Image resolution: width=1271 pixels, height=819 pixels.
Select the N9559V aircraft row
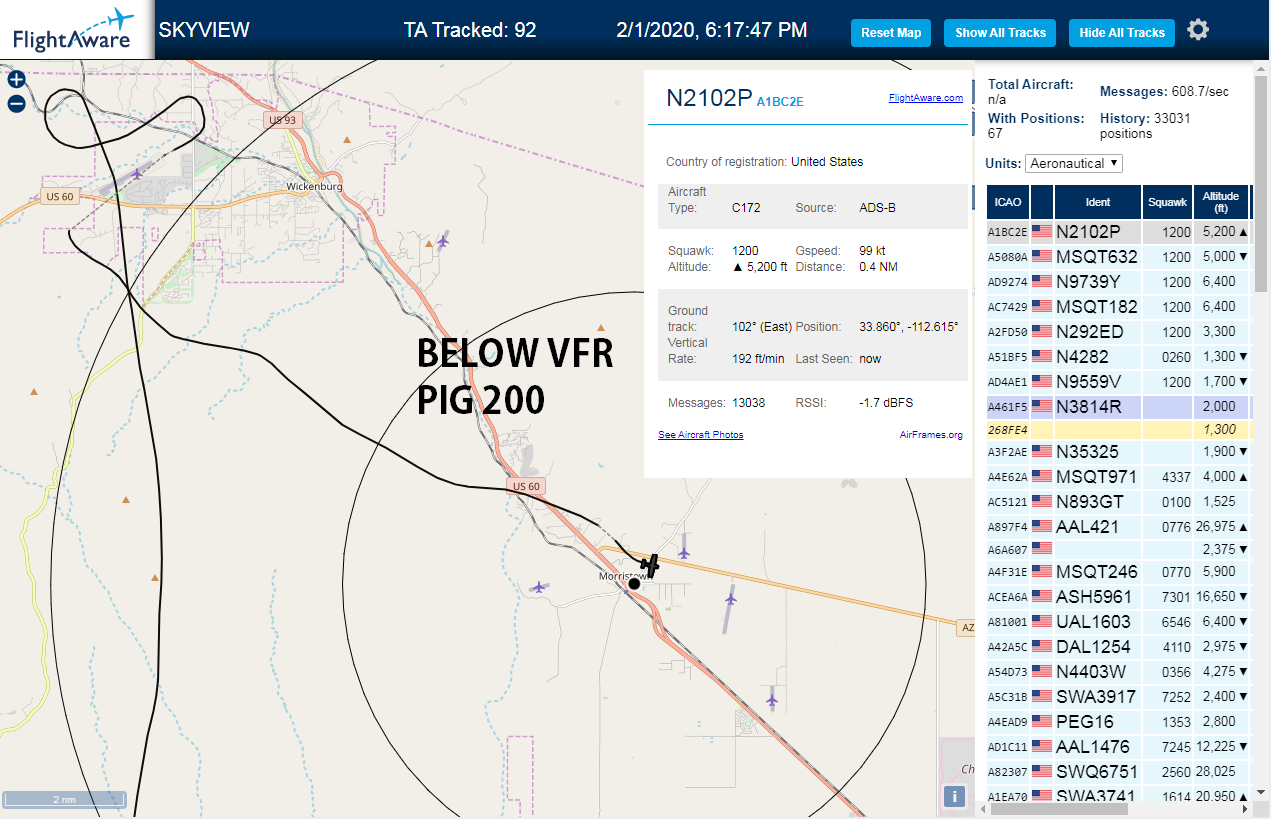tap(1118, 381)
